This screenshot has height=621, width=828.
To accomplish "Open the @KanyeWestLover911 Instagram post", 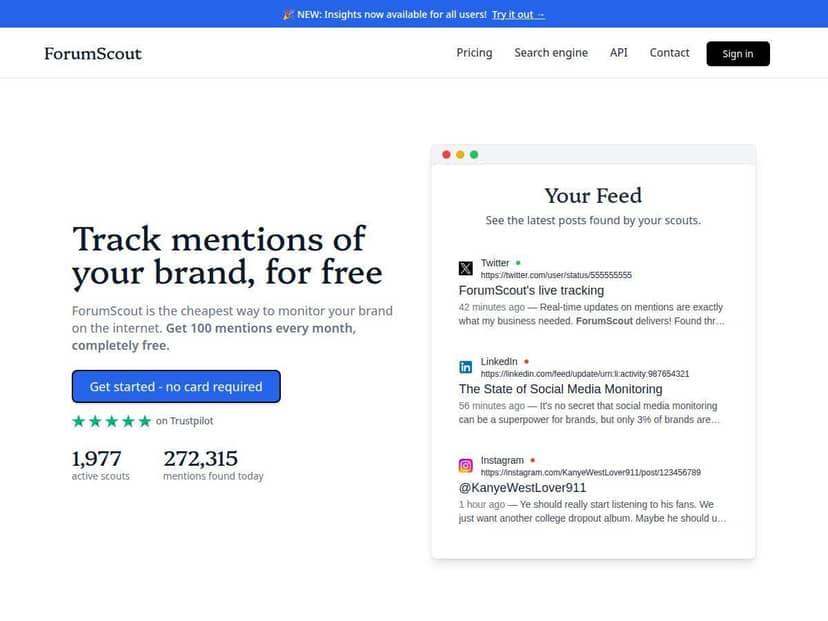I will pos(521,487).
